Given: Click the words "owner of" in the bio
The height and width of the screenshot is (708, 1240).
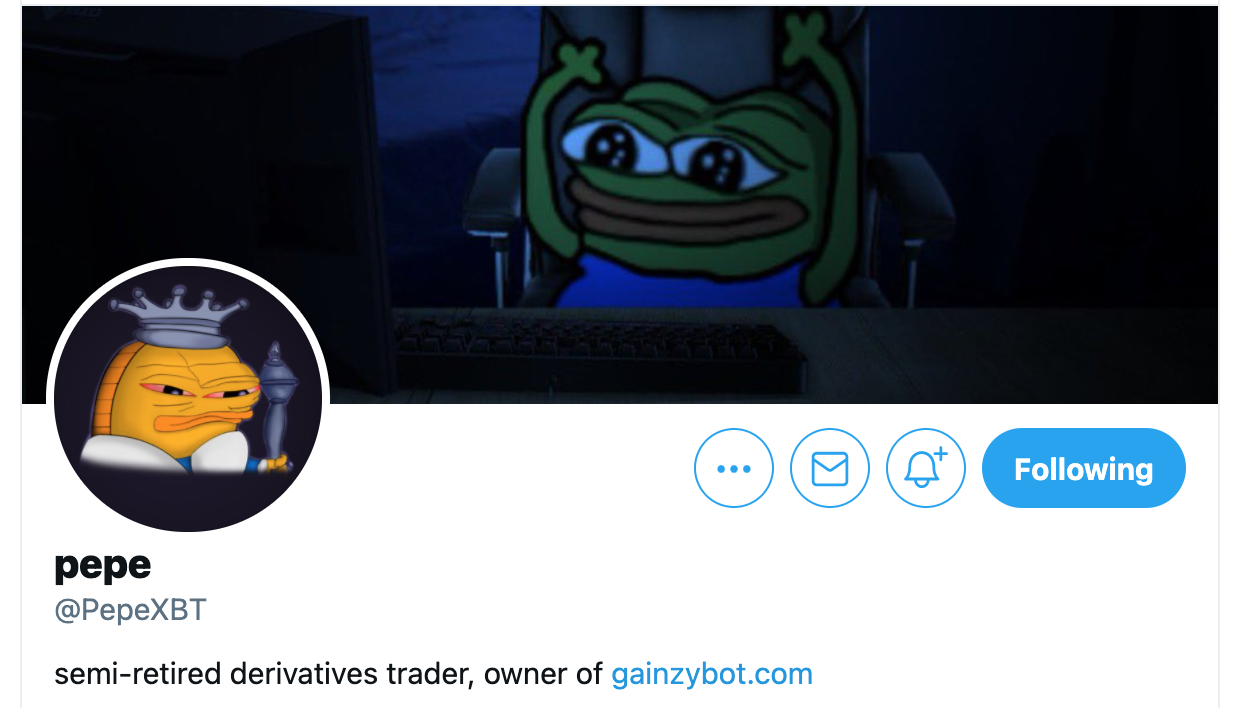Looking at the screenshot, I should click(x=543, y=674).
